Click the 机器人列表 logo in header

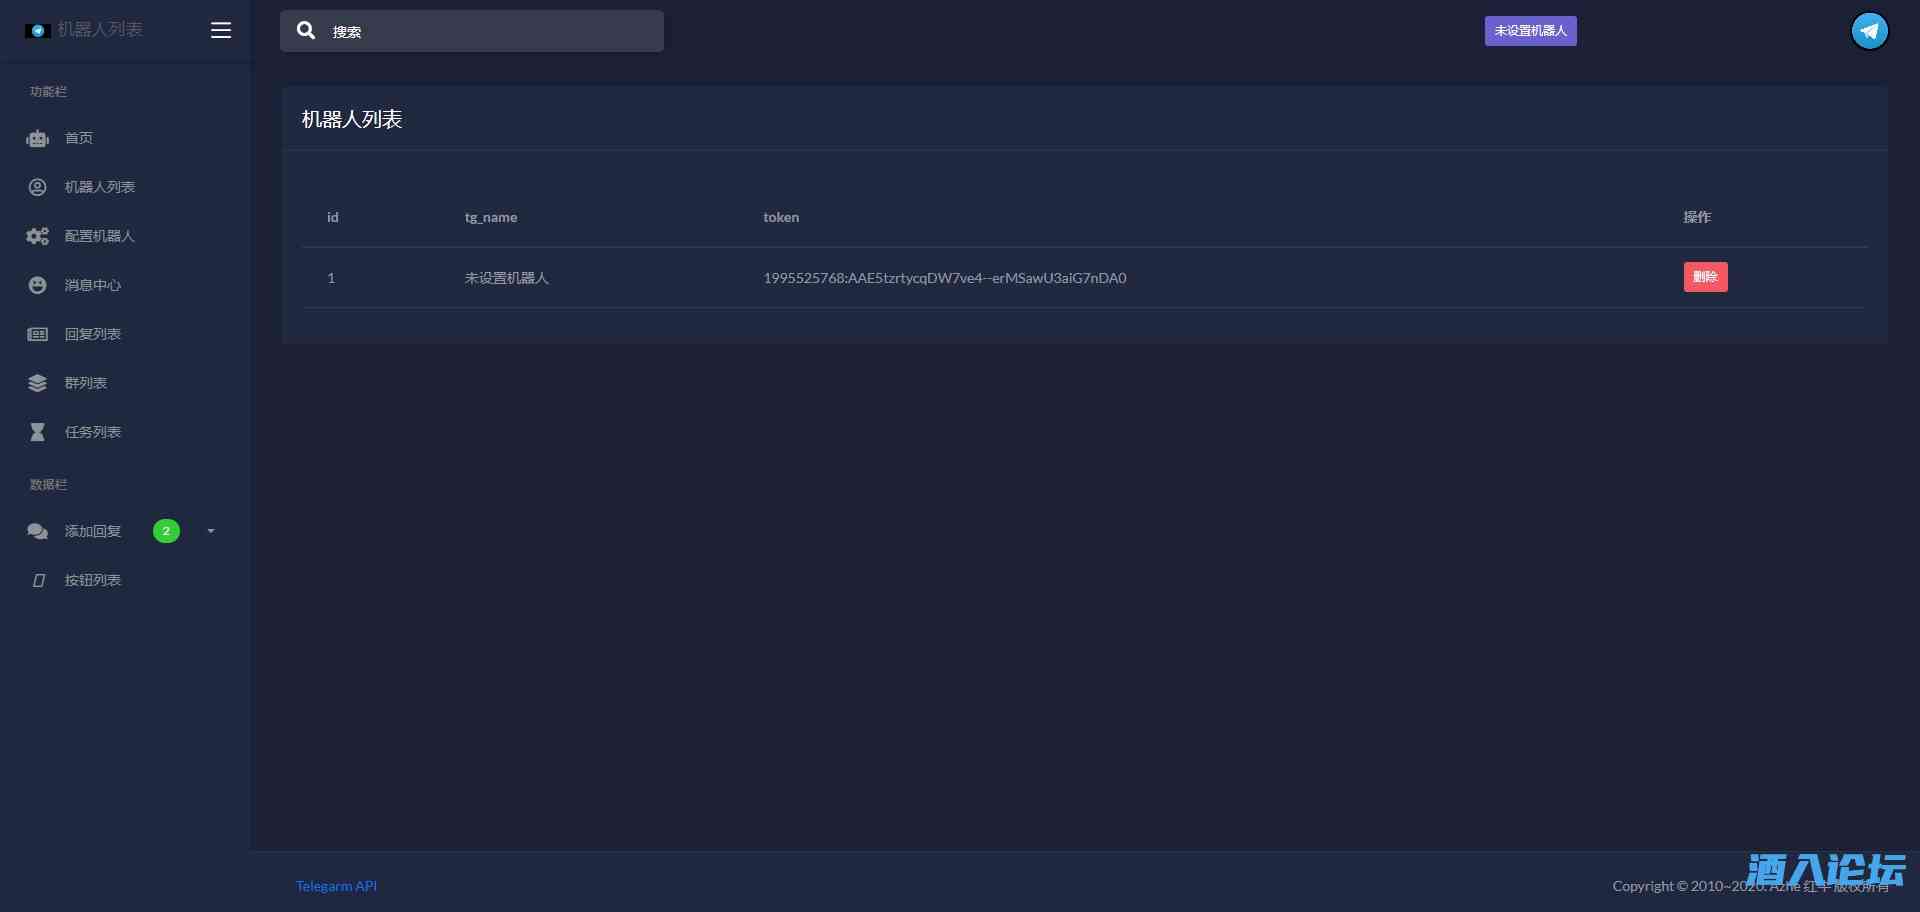coord(85,30)
